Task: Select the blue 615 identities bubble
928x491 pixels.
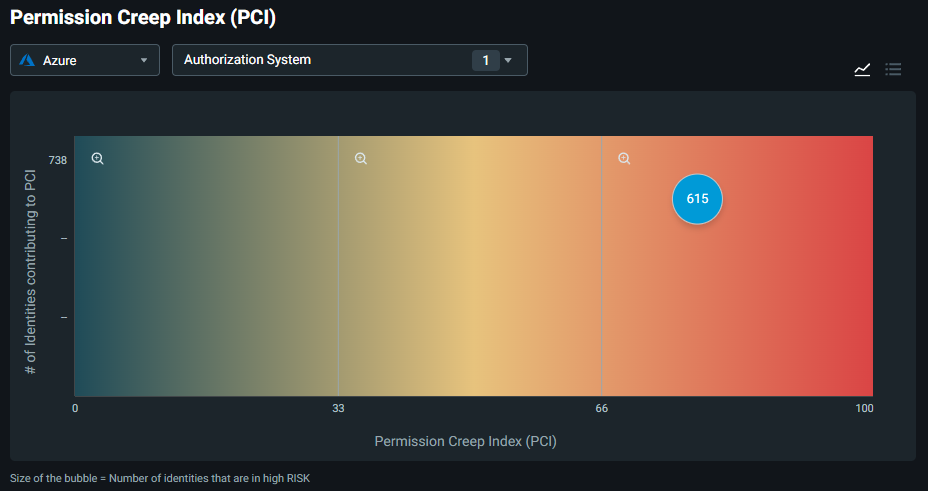Action: (697, 198)
